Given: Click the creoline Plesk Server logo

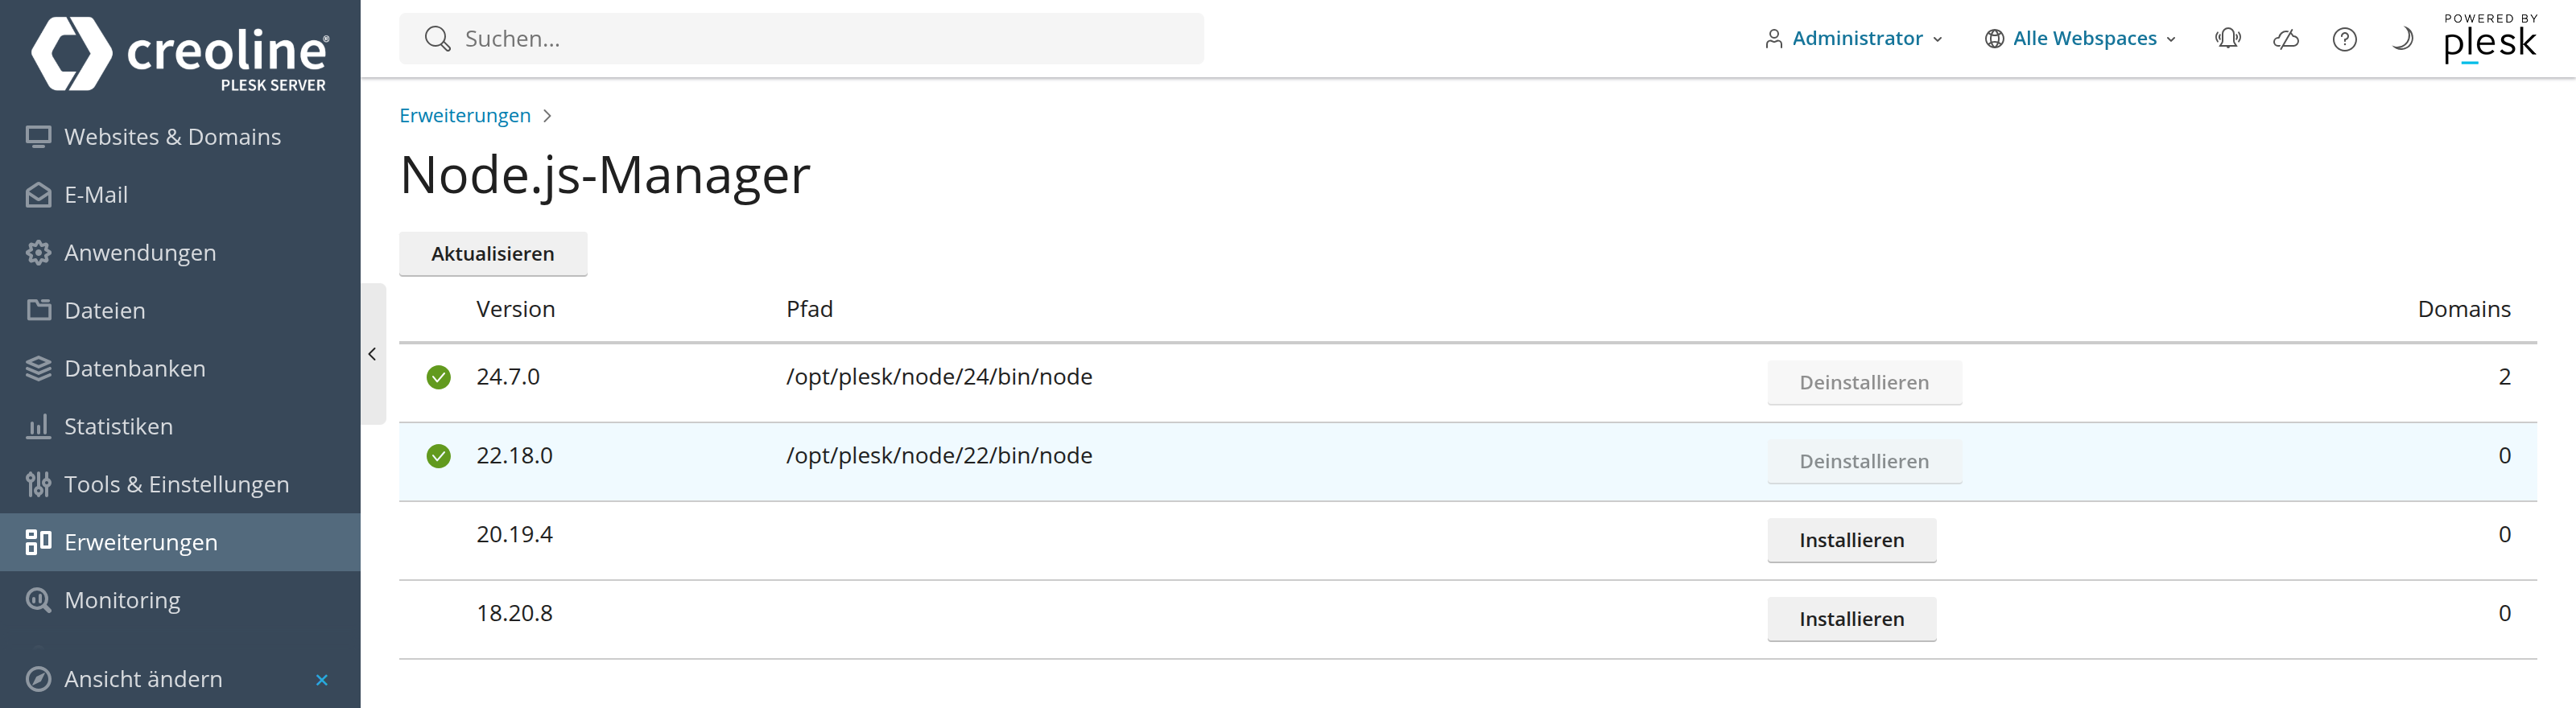Looking at the screenshot, I should pyautogui.click(x=180, y=54).
